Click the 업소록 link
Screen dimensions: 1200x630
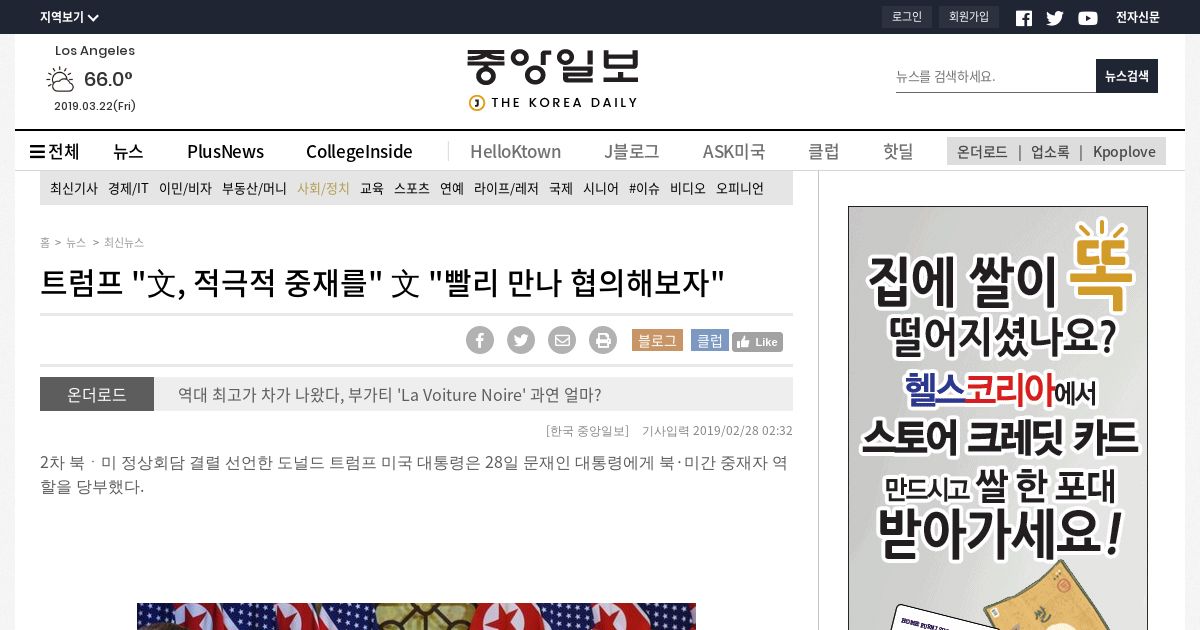tap(1050, 152)
